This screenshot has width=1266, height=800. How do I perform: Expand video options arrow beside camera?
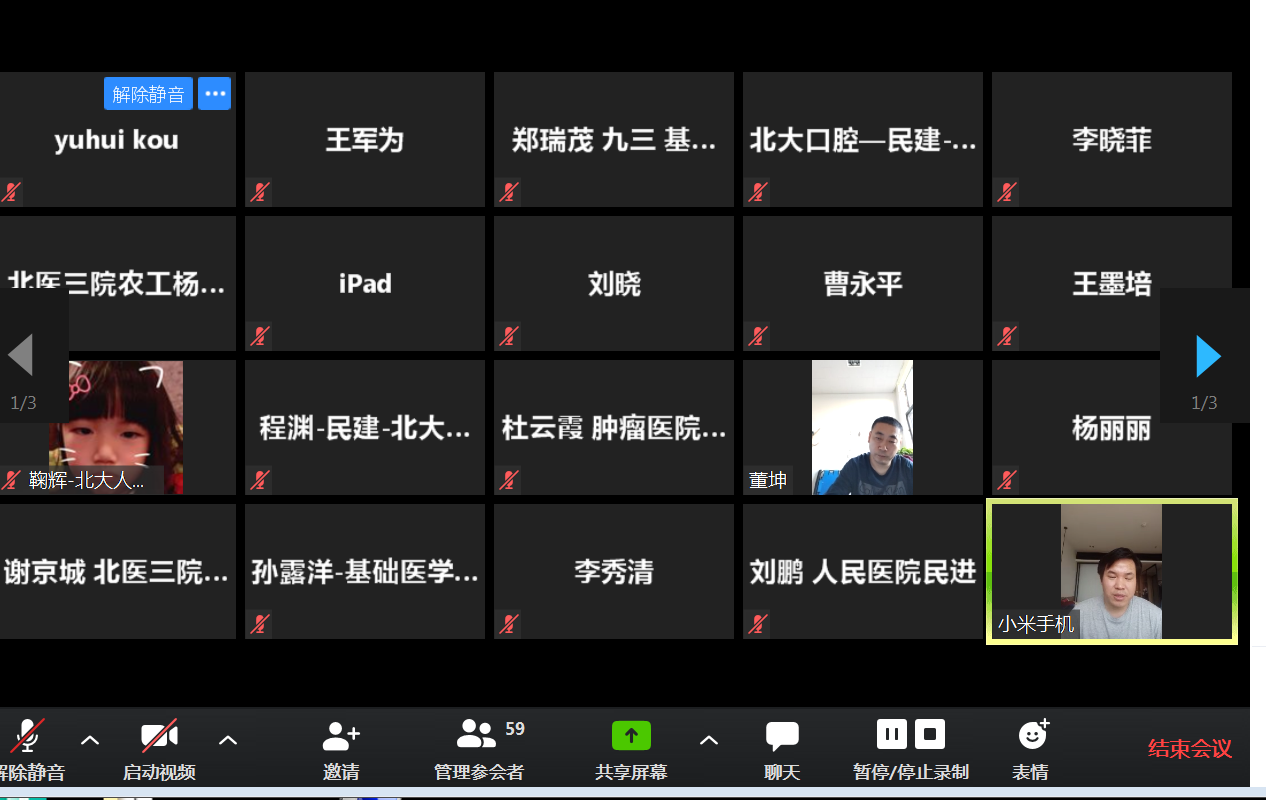[228, 740]
